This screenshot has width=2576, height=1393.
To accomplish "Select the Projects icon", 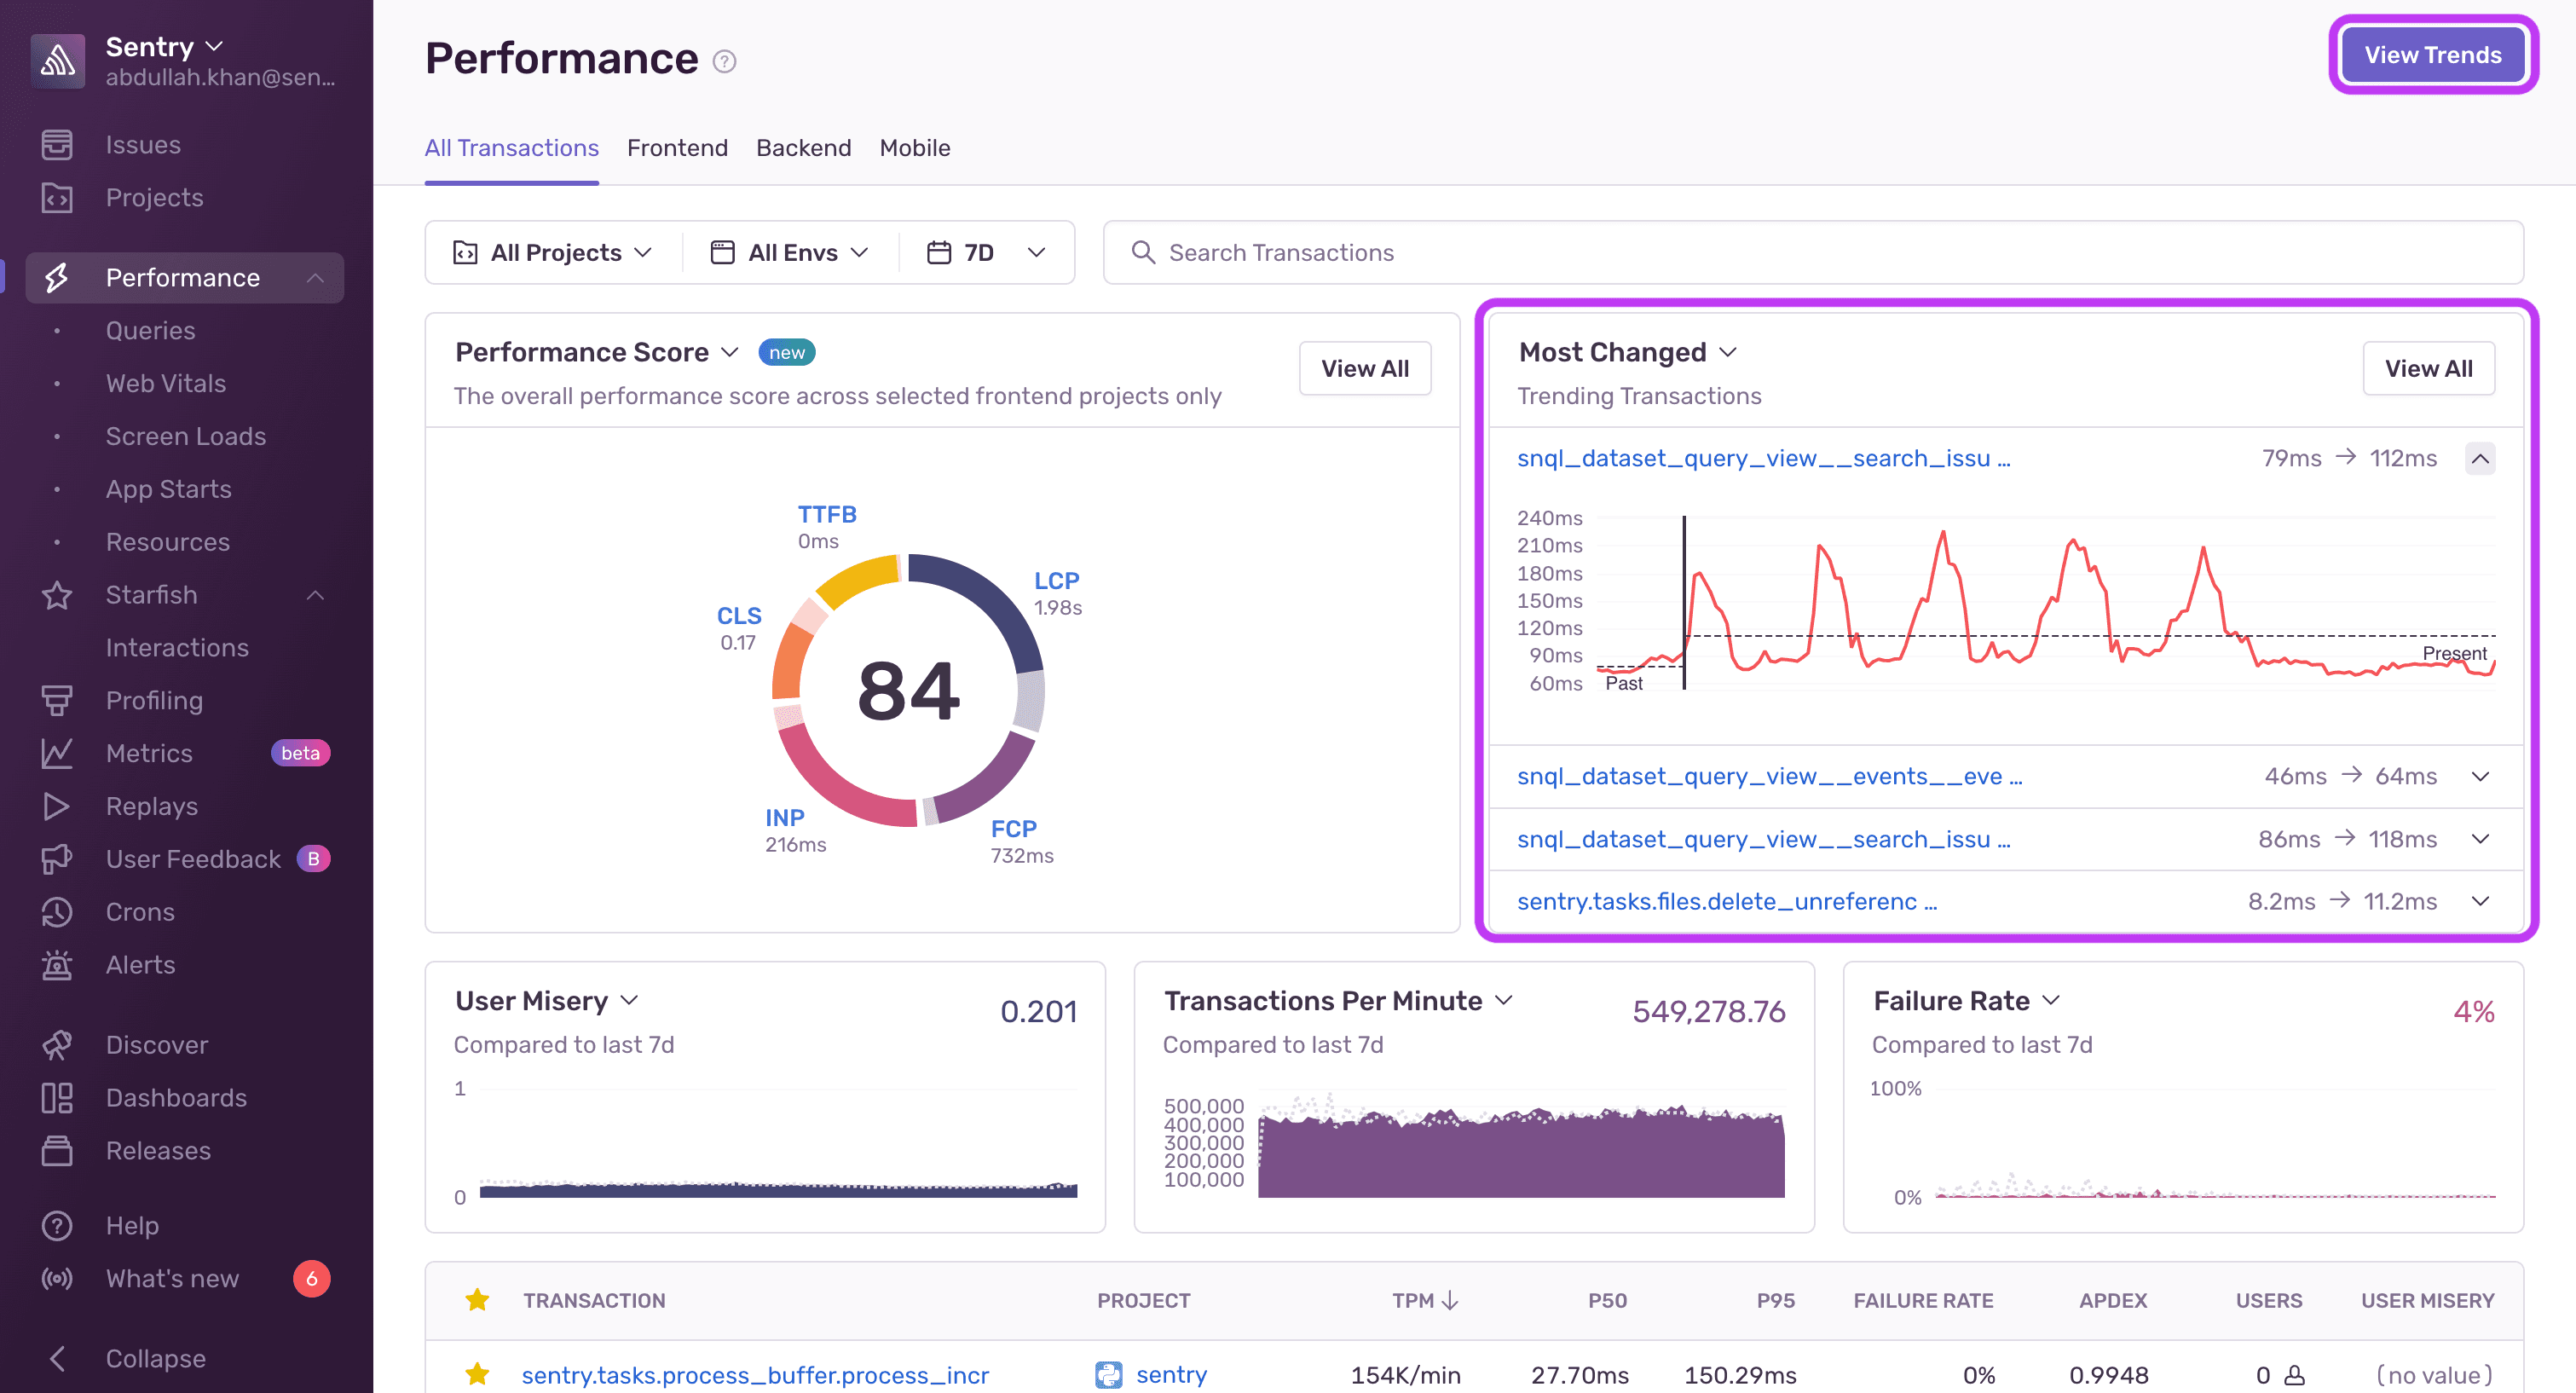I will (57, 198).
